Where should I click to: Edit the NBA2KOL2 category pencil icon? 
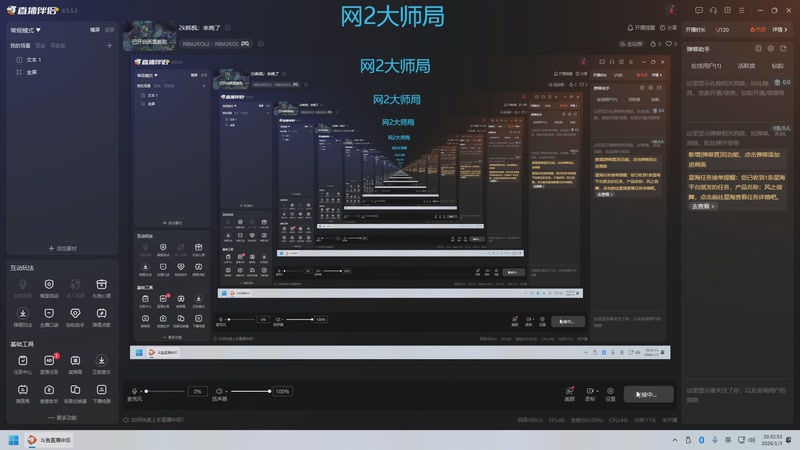click(x=261, y=44)
